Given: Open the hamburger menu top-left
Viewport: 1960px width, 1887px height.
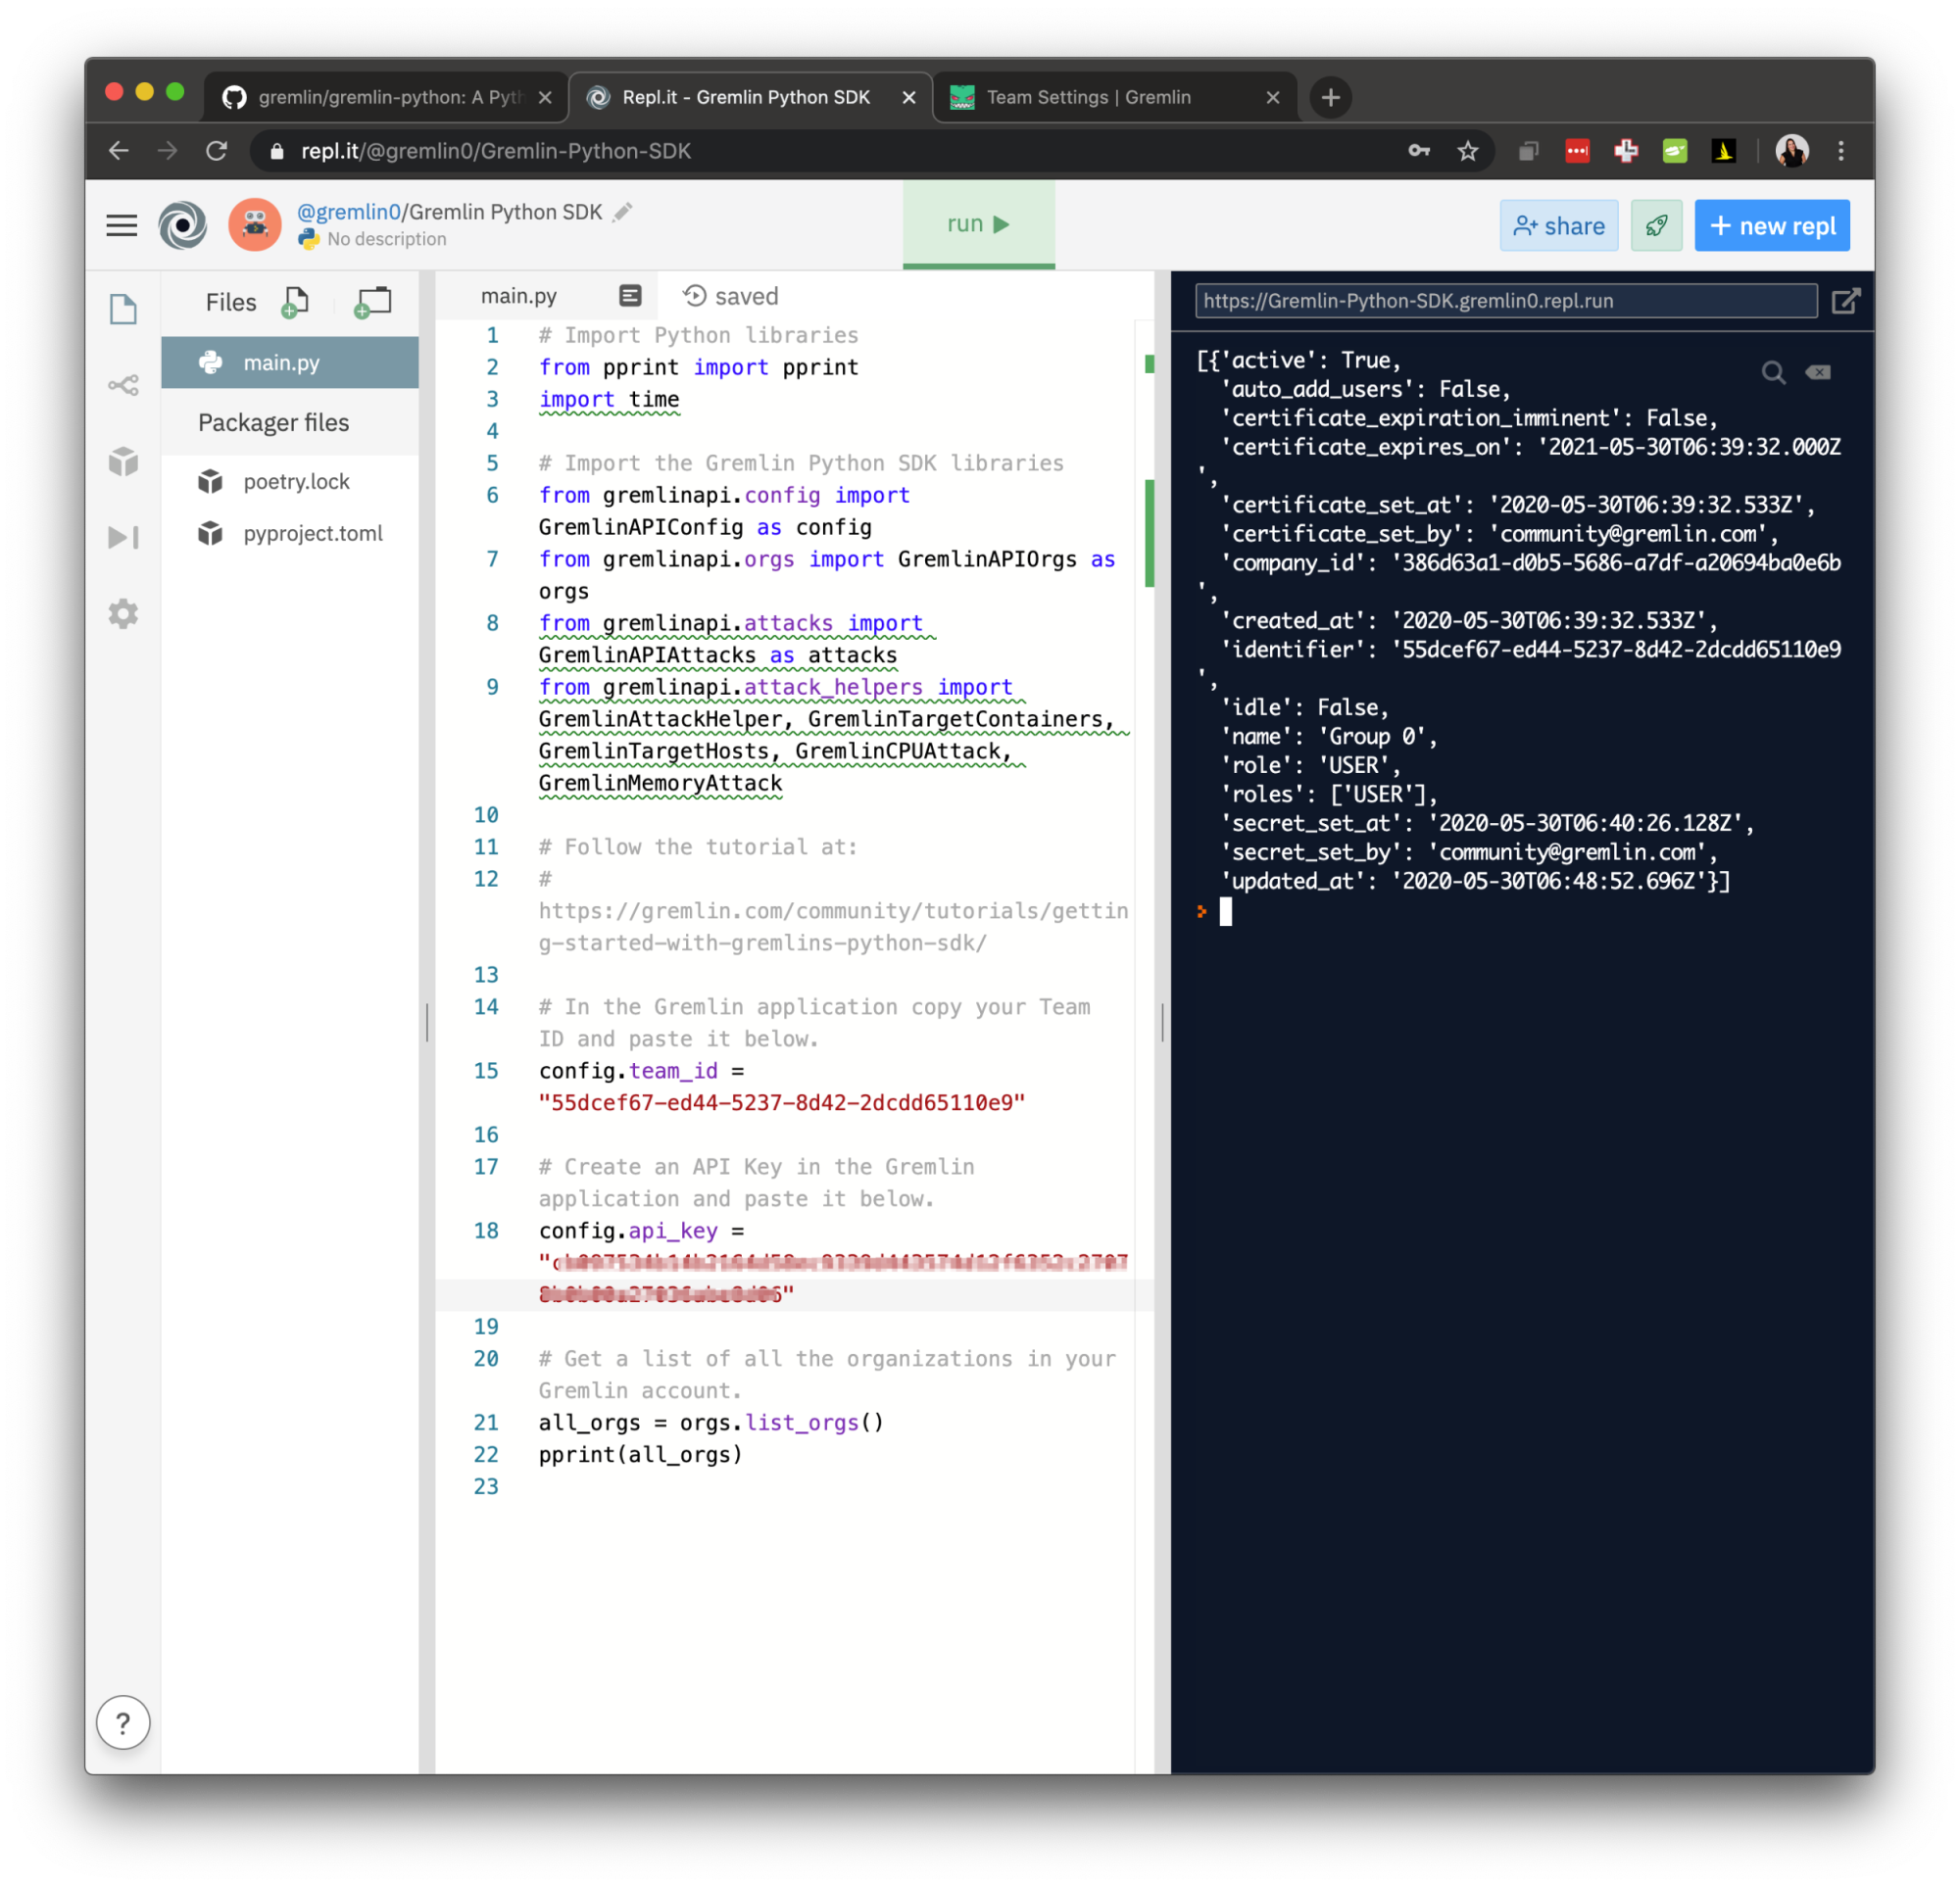Looking at the screenshot, I should [121, 225].
